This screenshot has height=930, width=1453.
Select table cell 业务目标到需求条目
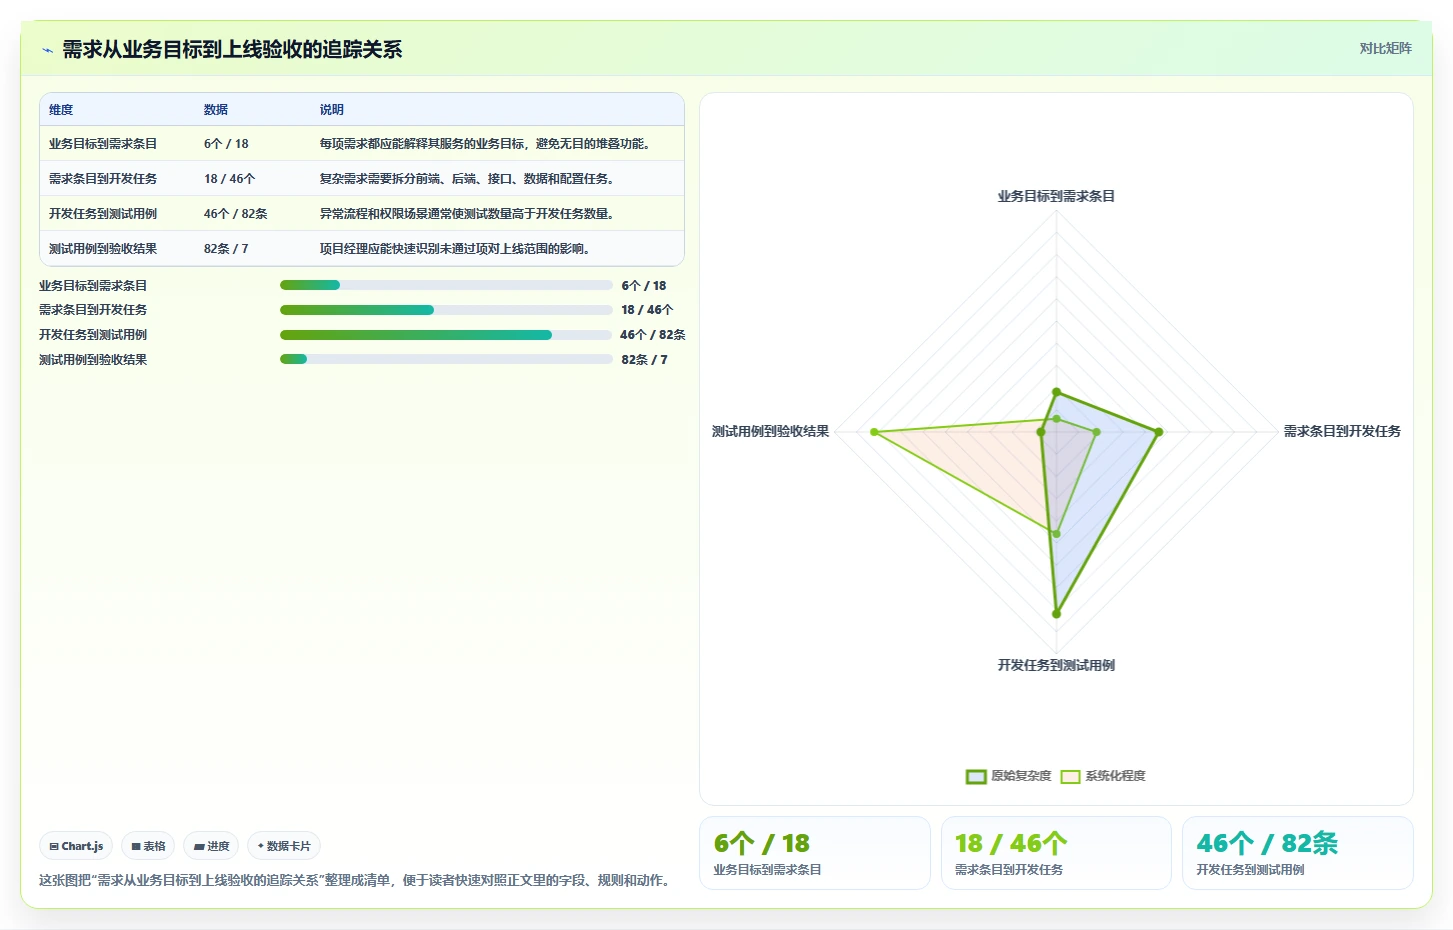tap(103, 144)
